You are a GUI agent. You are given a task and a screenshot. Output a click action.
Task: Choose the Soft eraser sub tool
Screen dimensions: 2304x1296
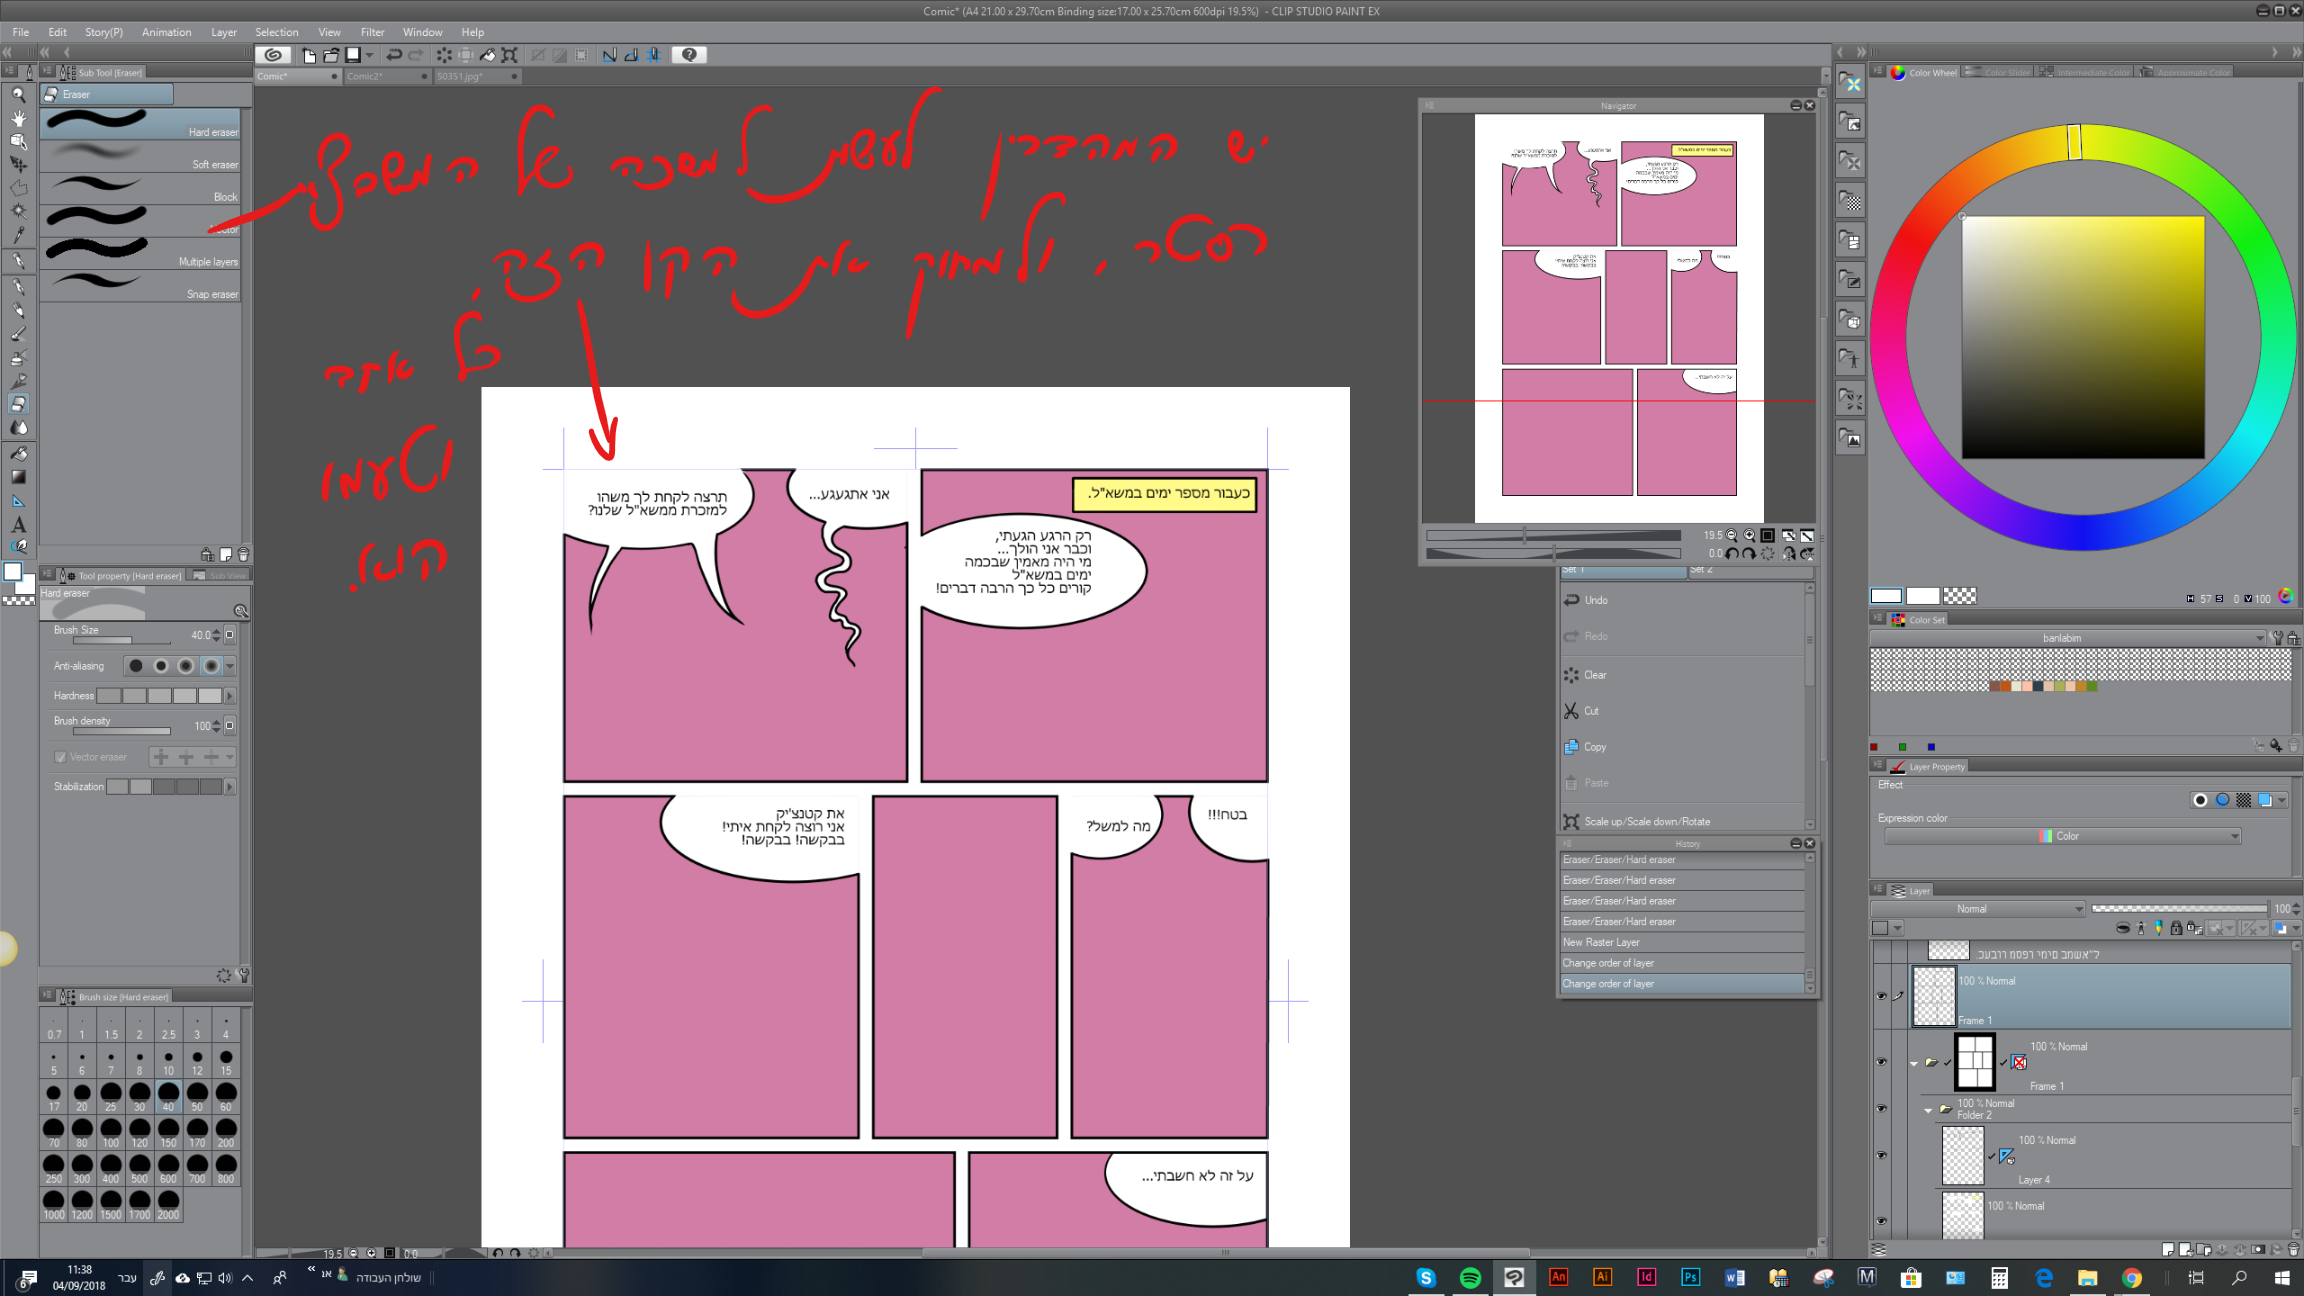pyautogui.click(x=142, y=155)
